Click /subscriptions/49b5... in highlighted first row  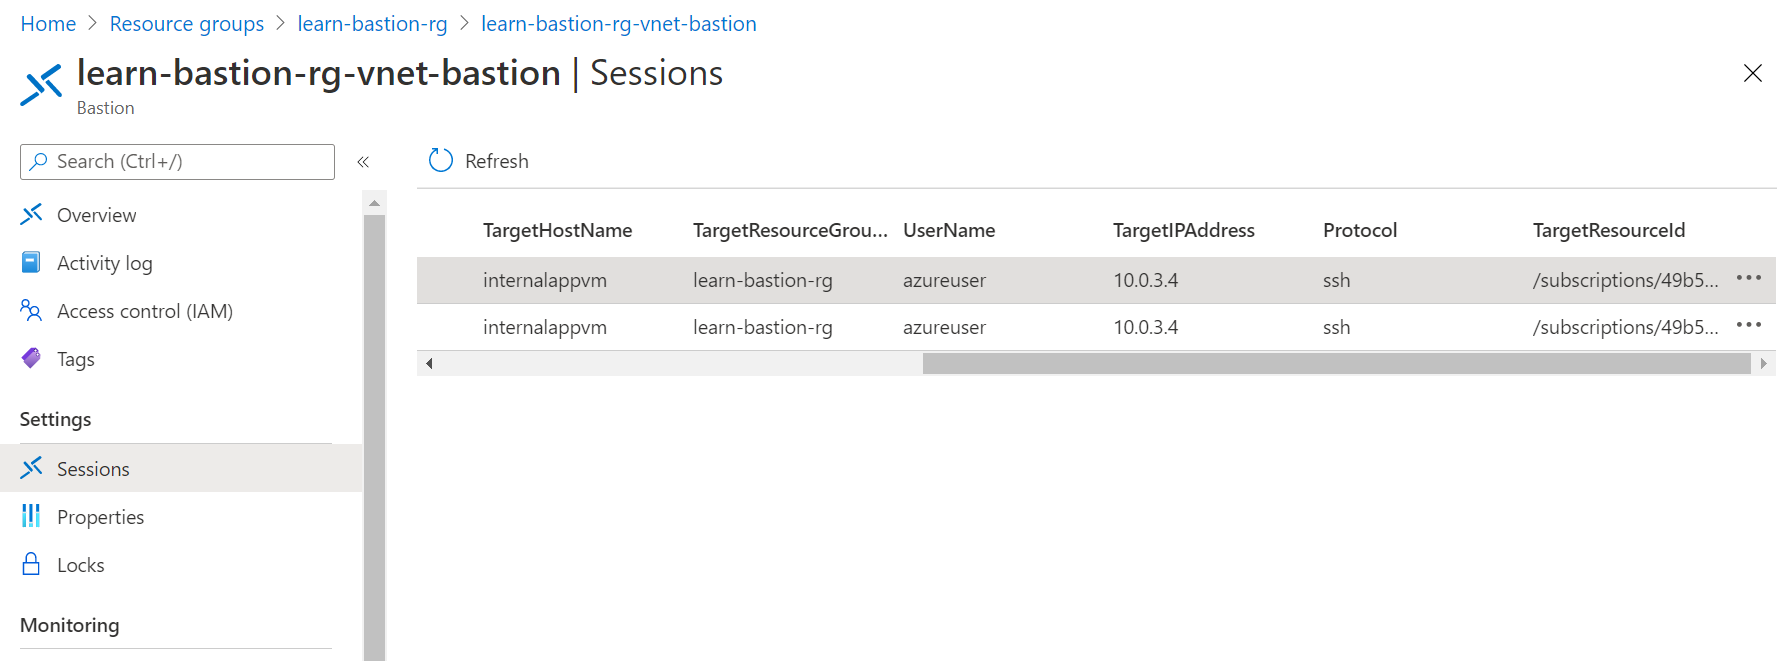click(1626, 280)
